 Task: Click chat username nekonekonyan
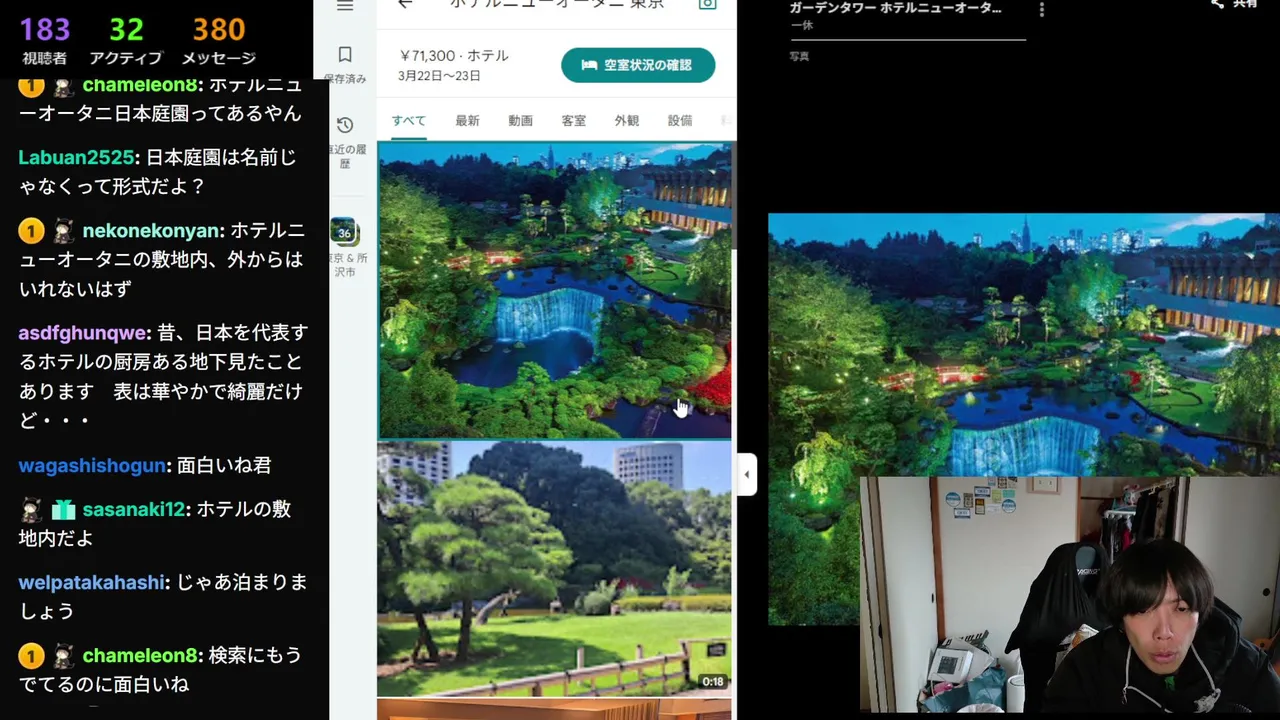(x=151, y=231)
